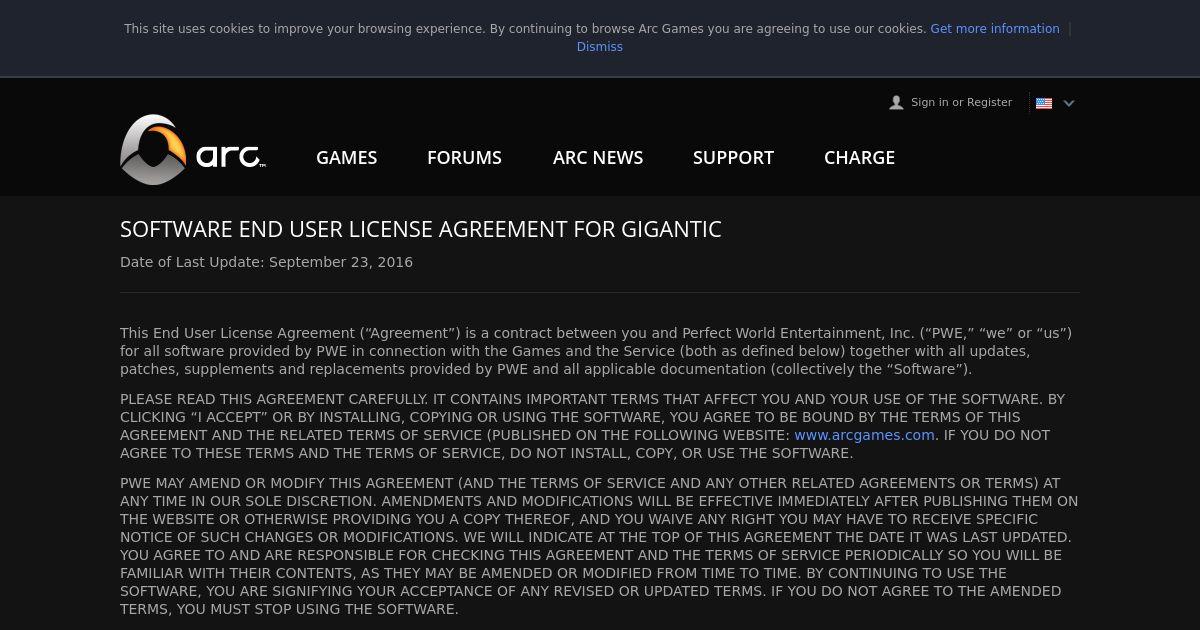Expand the language dropdown chevron
The width and height of the screenshot is (1200, 630).
pyautogui.click(x=1068, y=103)
